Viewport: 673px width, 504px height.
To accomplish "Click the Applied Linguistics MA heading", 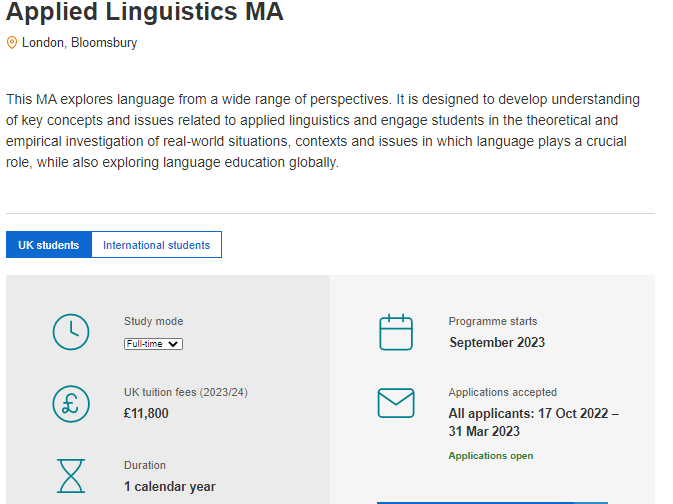I will (145, 11).
